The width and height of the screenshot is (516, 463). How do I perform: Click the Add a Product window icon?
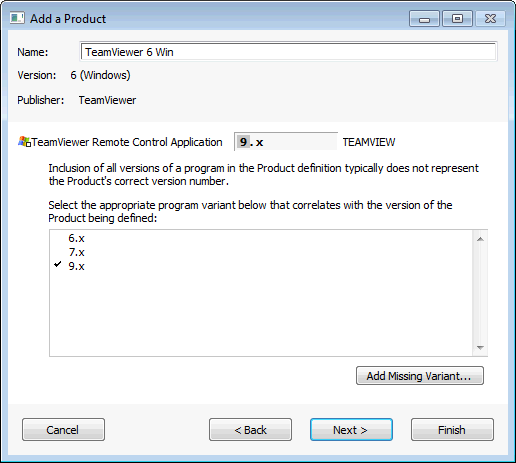pos(17,18)
